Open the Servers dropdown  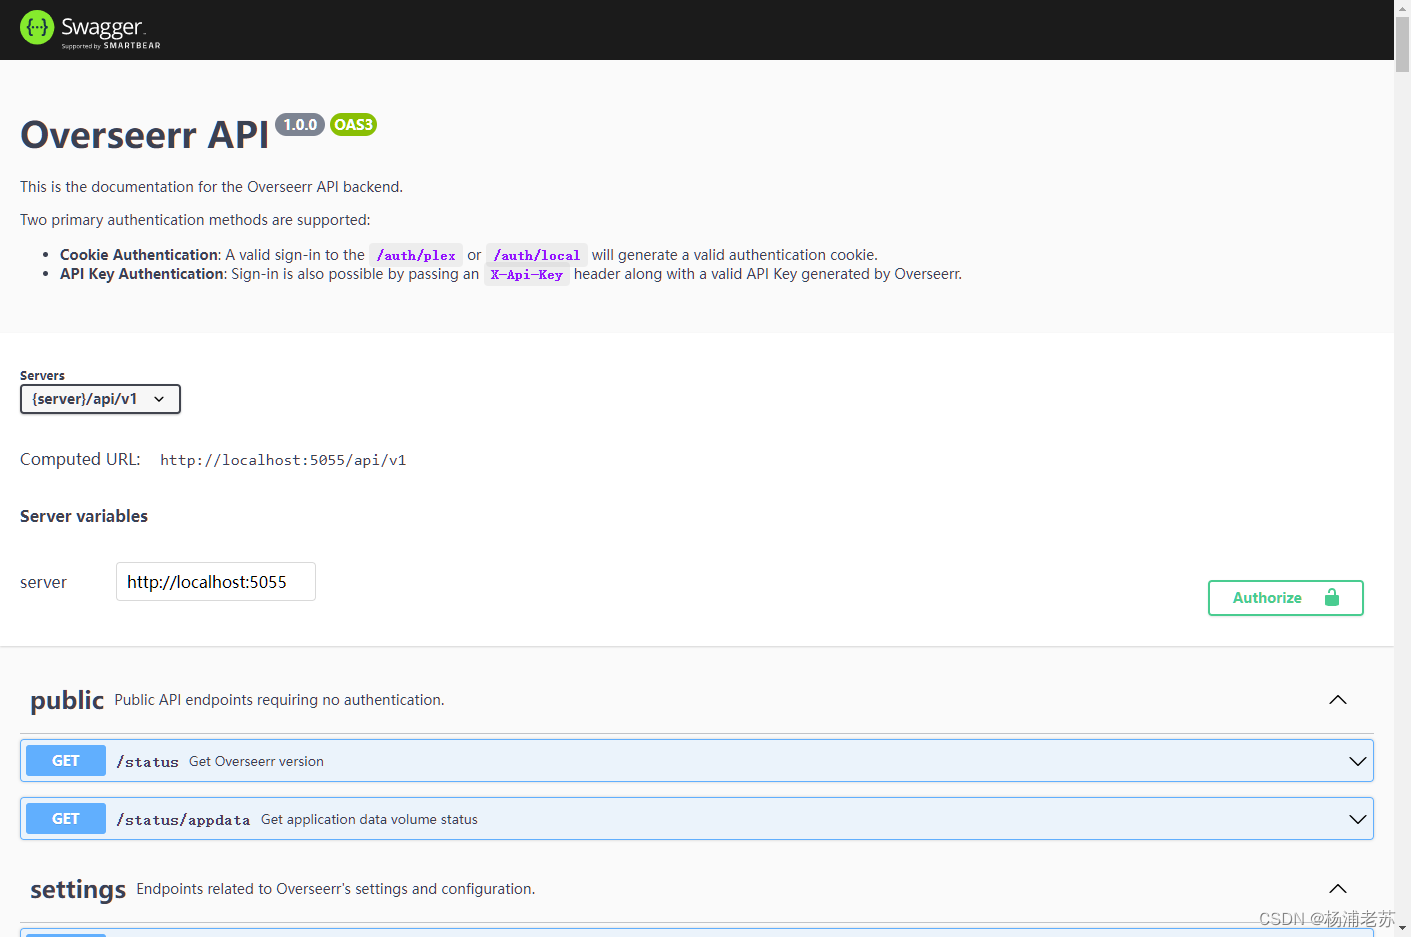coord(100,399)
